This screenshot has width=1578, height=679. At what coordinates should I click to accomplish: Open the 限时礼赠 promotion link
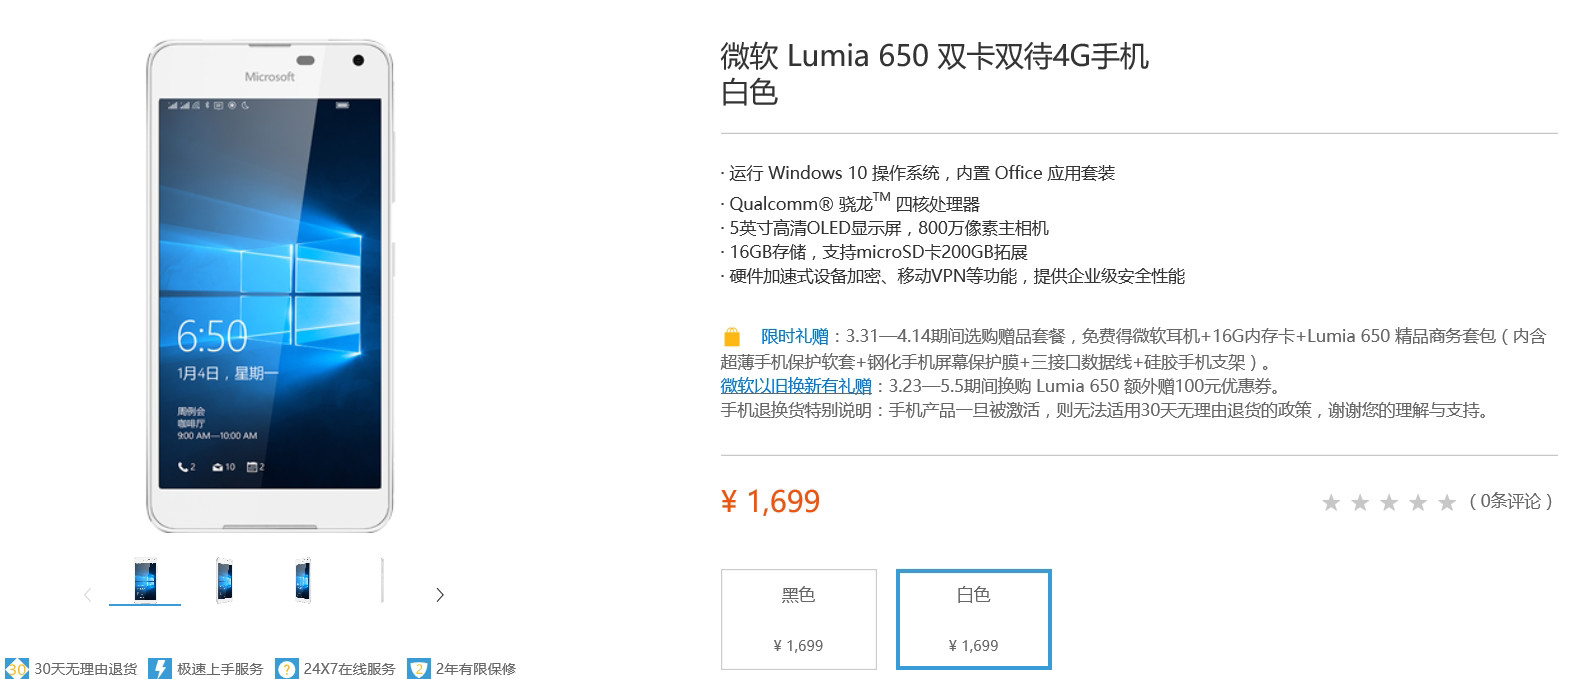(794, 336)
